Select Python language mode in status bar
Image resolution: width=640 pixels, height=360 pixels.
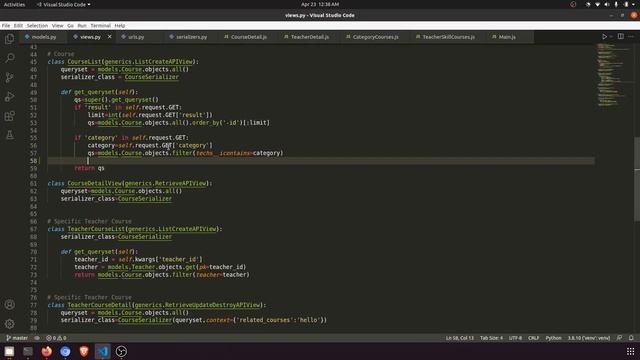click(x=553, y=338)
